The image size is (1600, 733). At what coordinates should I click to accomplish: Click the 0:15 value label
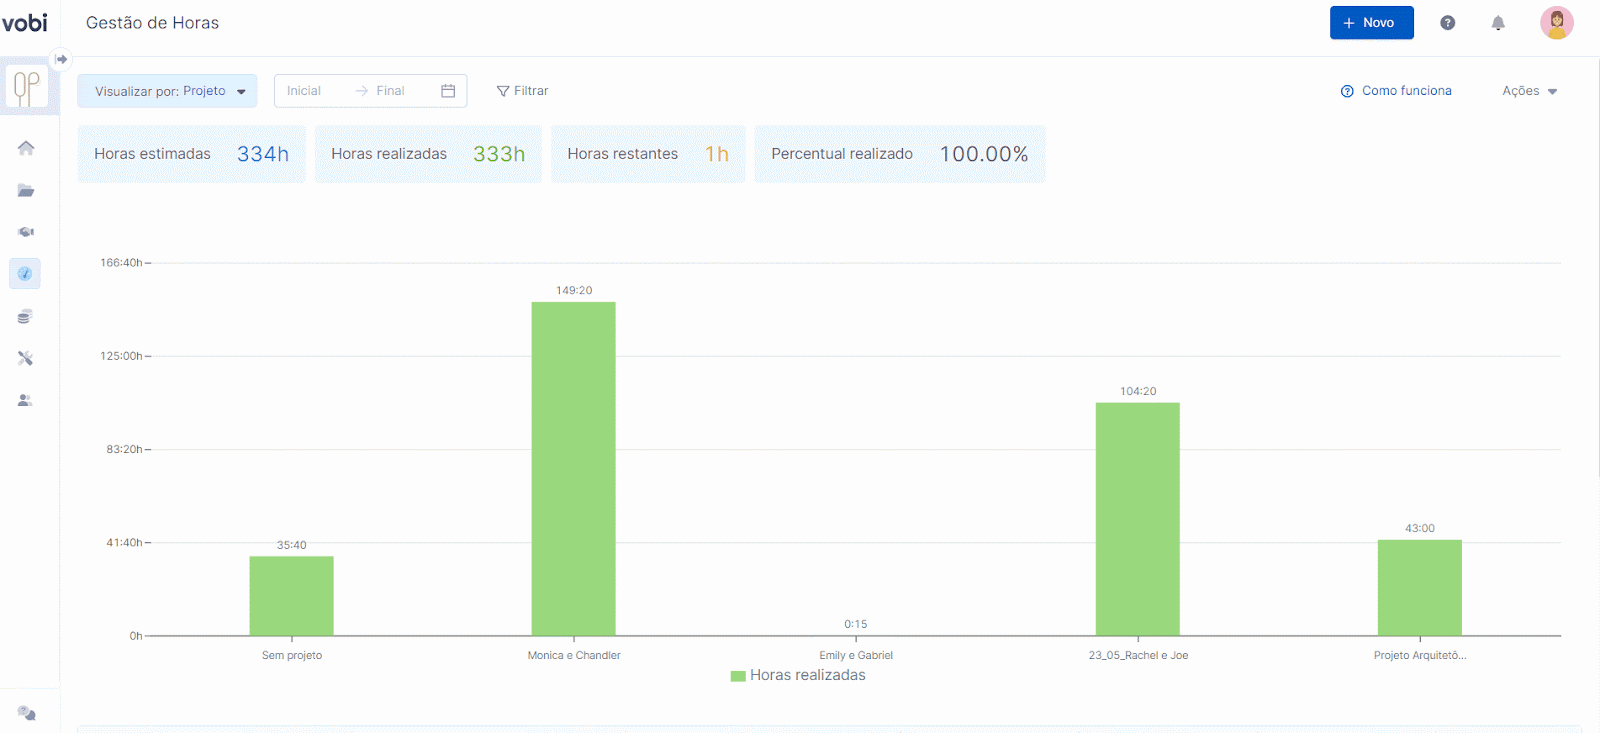tap(856, 625)
